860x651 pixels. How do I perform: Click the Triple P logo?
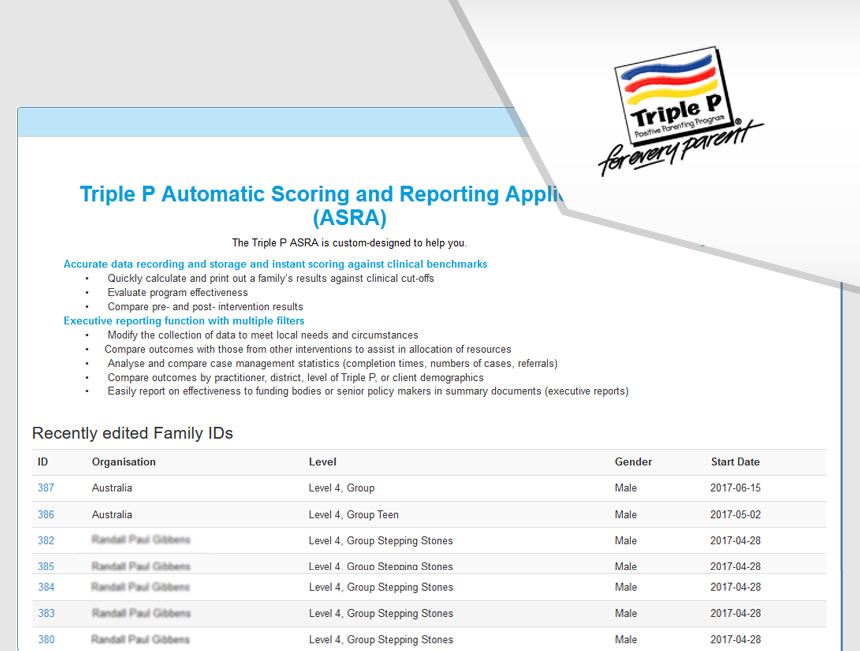680,110
